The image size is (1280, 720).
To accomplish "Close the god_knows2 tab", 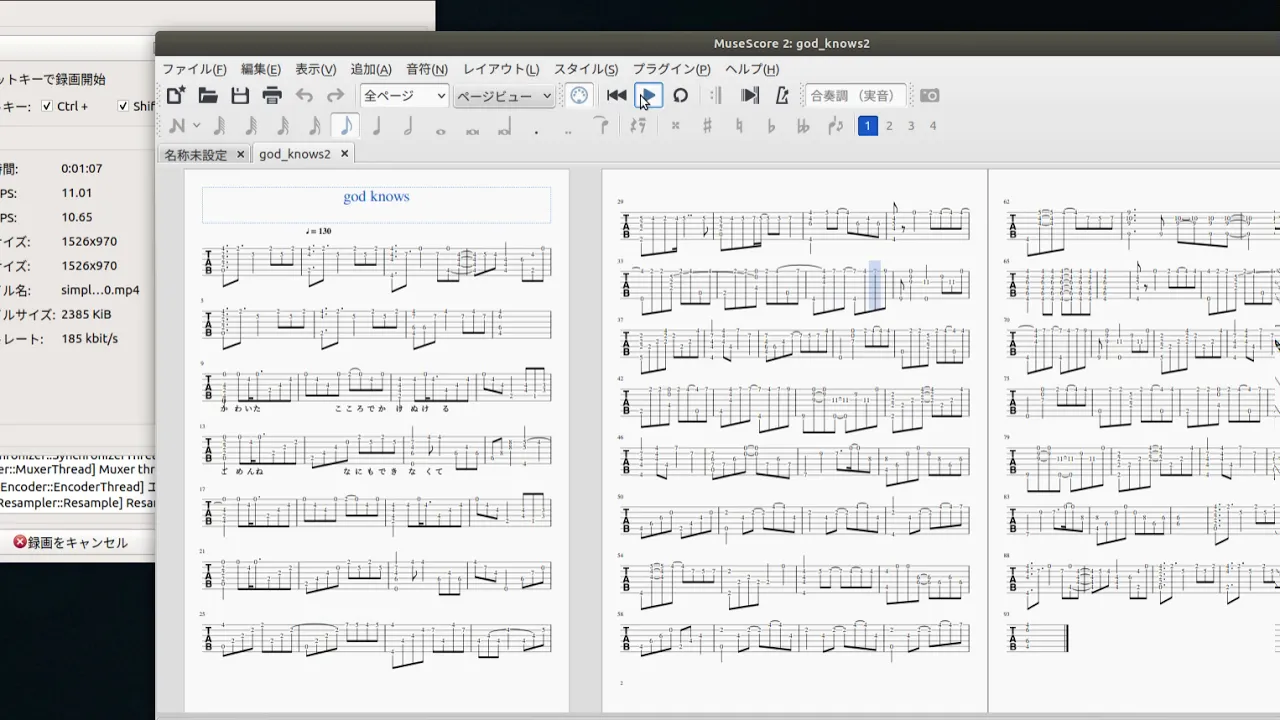I will pyautogui.click(x=344, y=154).
